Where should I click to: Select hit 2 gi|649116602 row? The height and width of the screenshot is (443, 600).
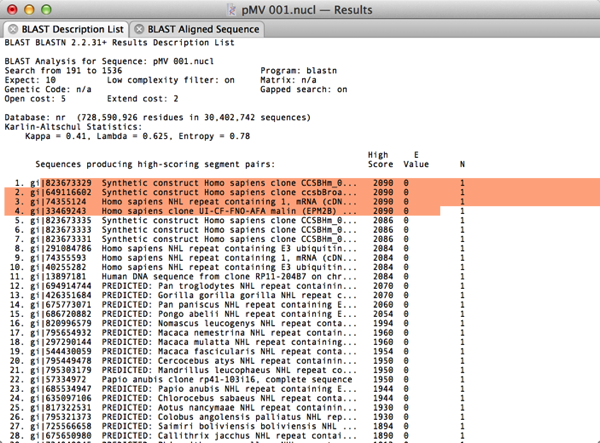coord(200,193)
